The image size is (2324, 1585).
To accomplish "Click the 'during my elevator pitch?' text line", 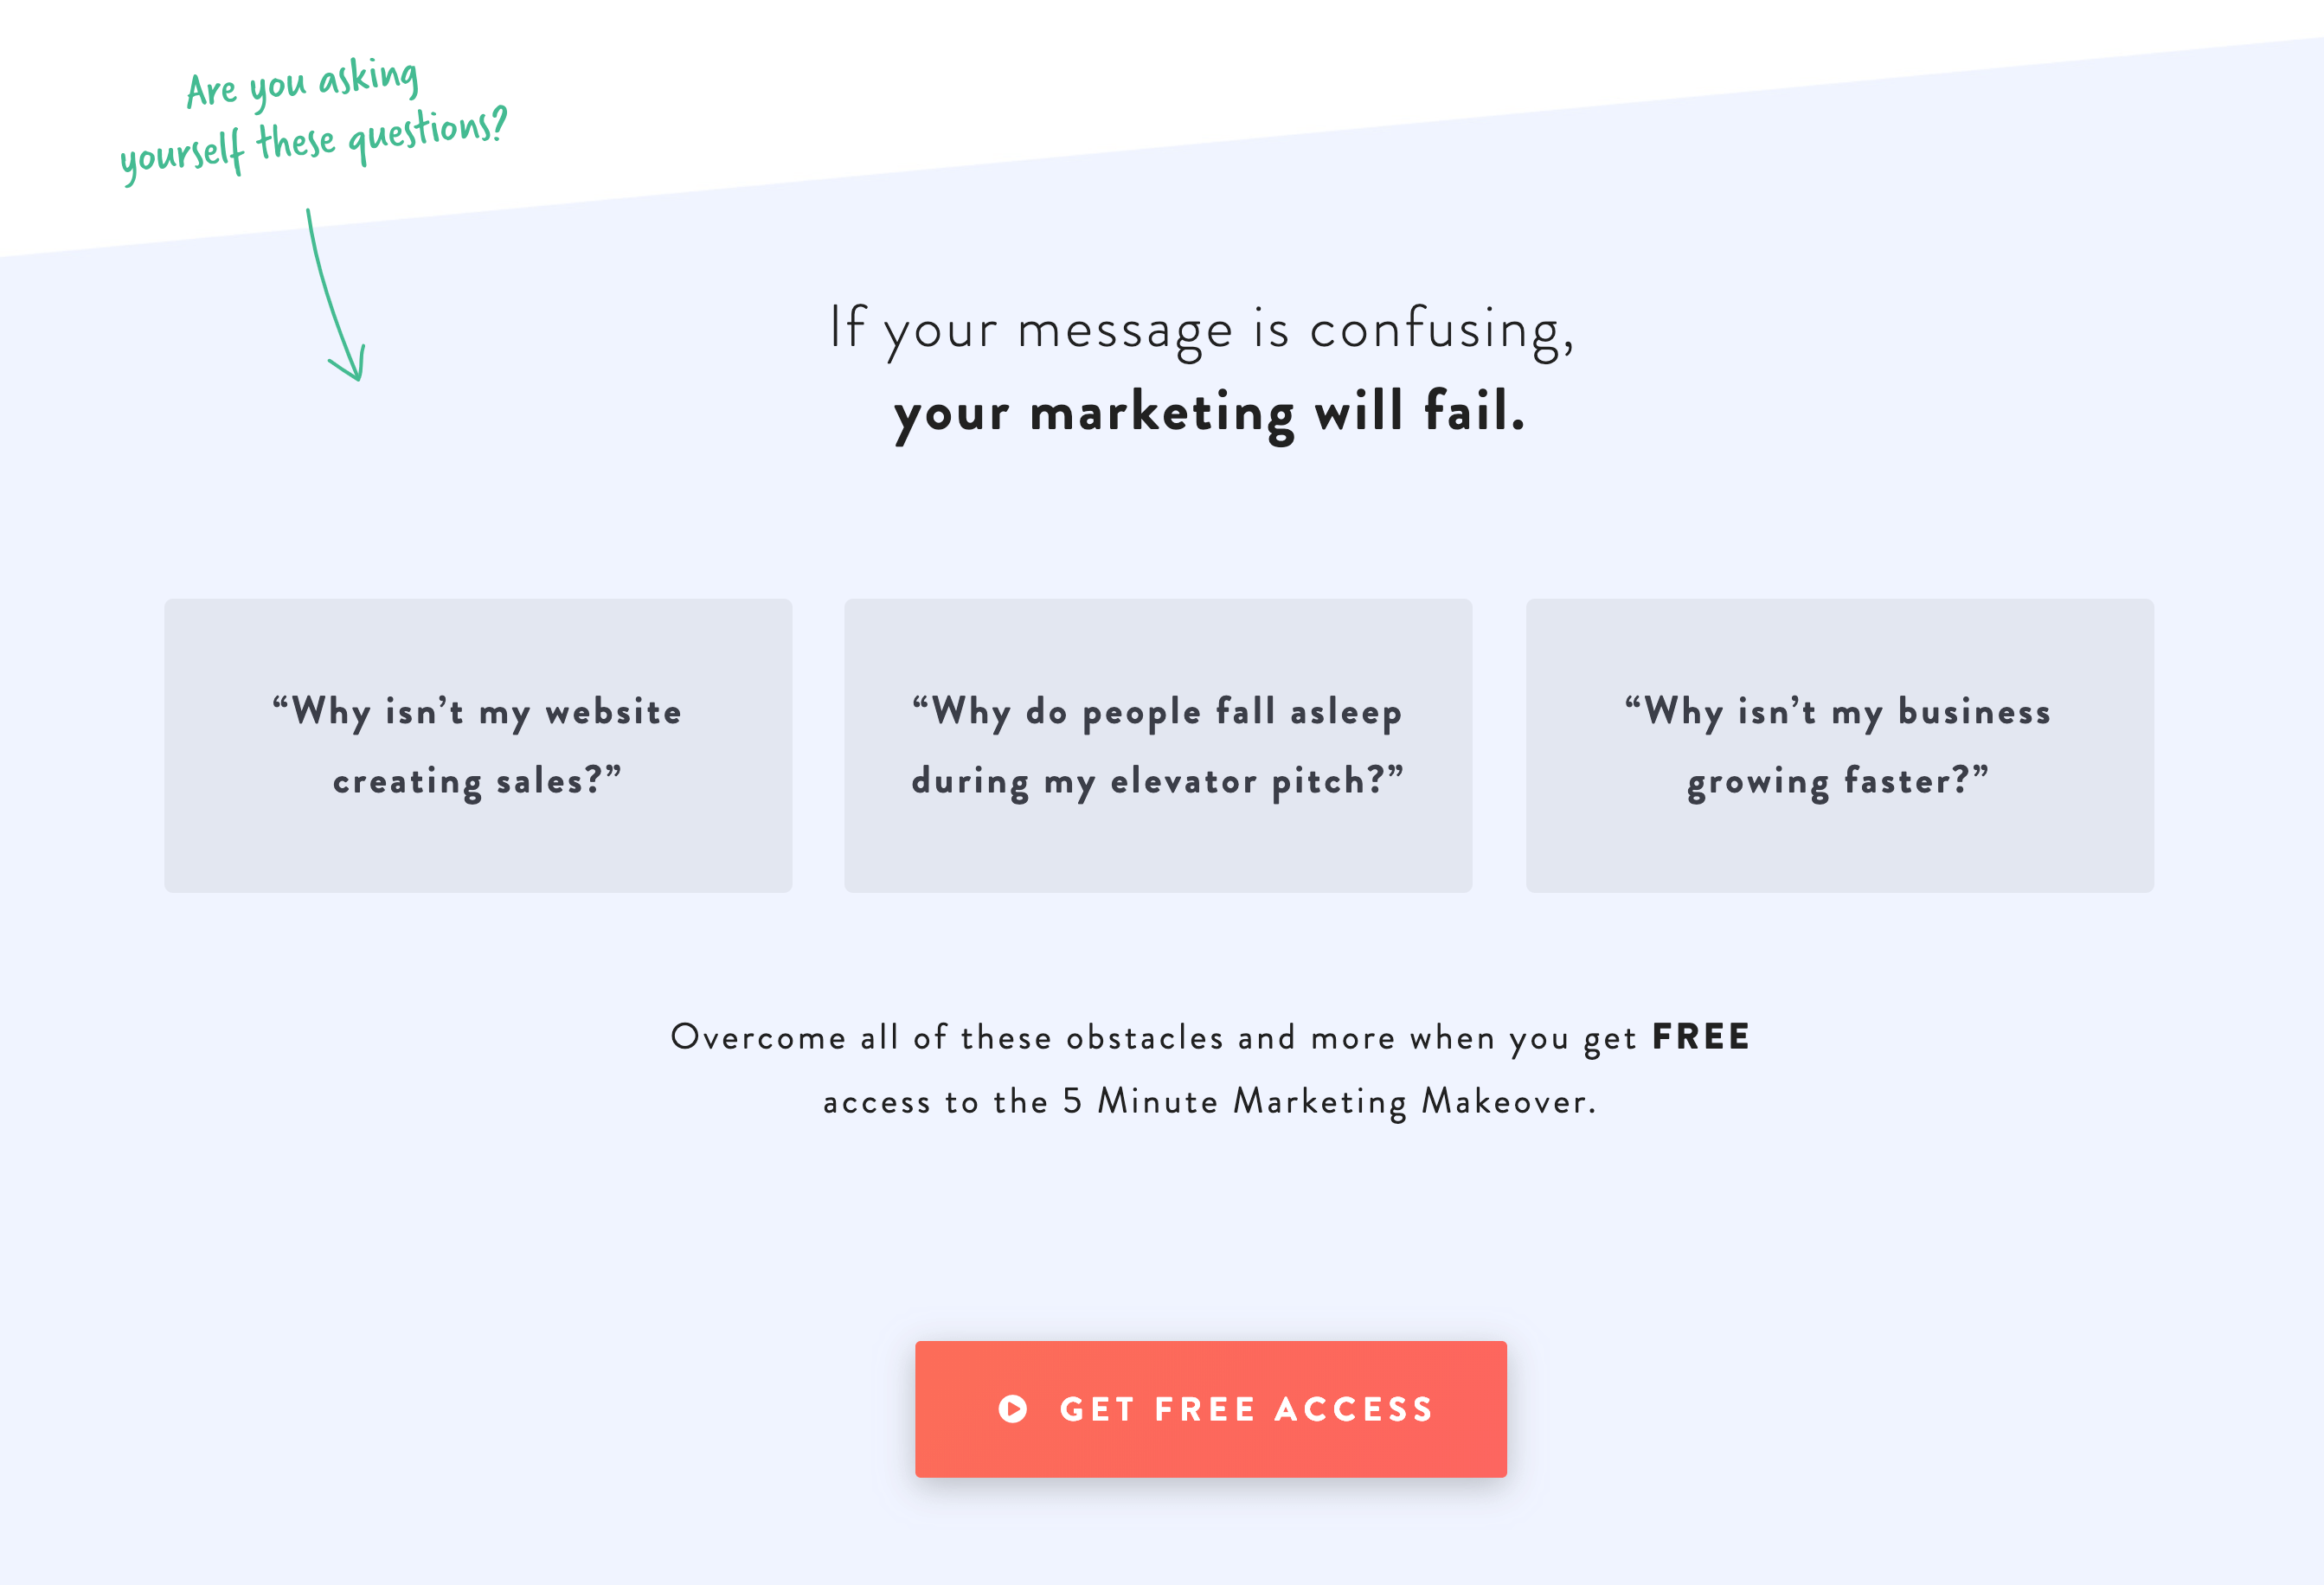I will [1158, 781].
